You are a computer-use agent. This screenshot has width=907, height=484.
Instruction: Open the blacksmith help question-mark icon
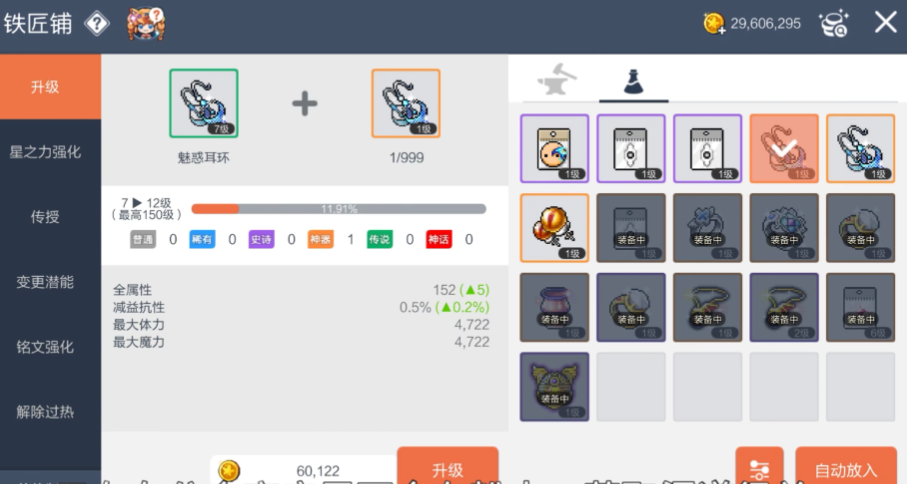click(x=97, y=24)
